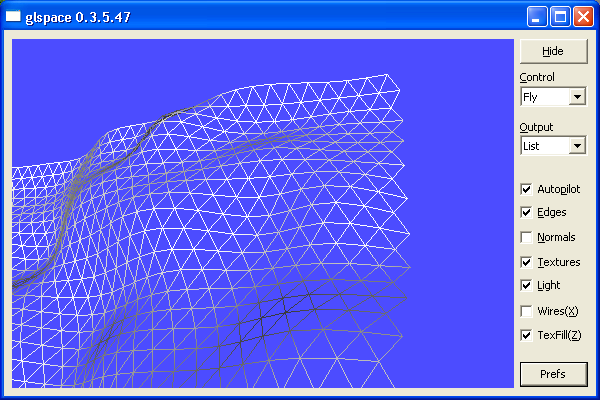Viewport: 600px width, 400px height.
Task: Open the Control dropdown showing Fly
Action: (553, 97)
